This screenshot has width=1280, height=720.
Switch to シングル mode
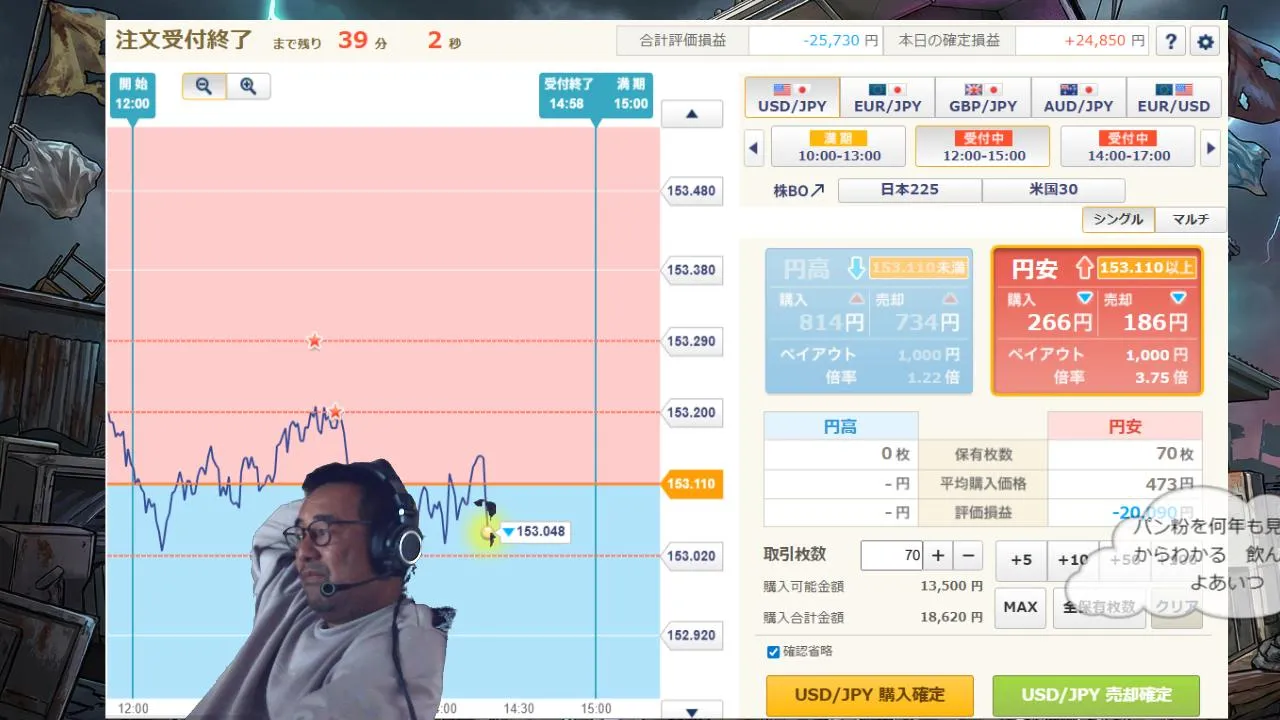[1118, 219]
